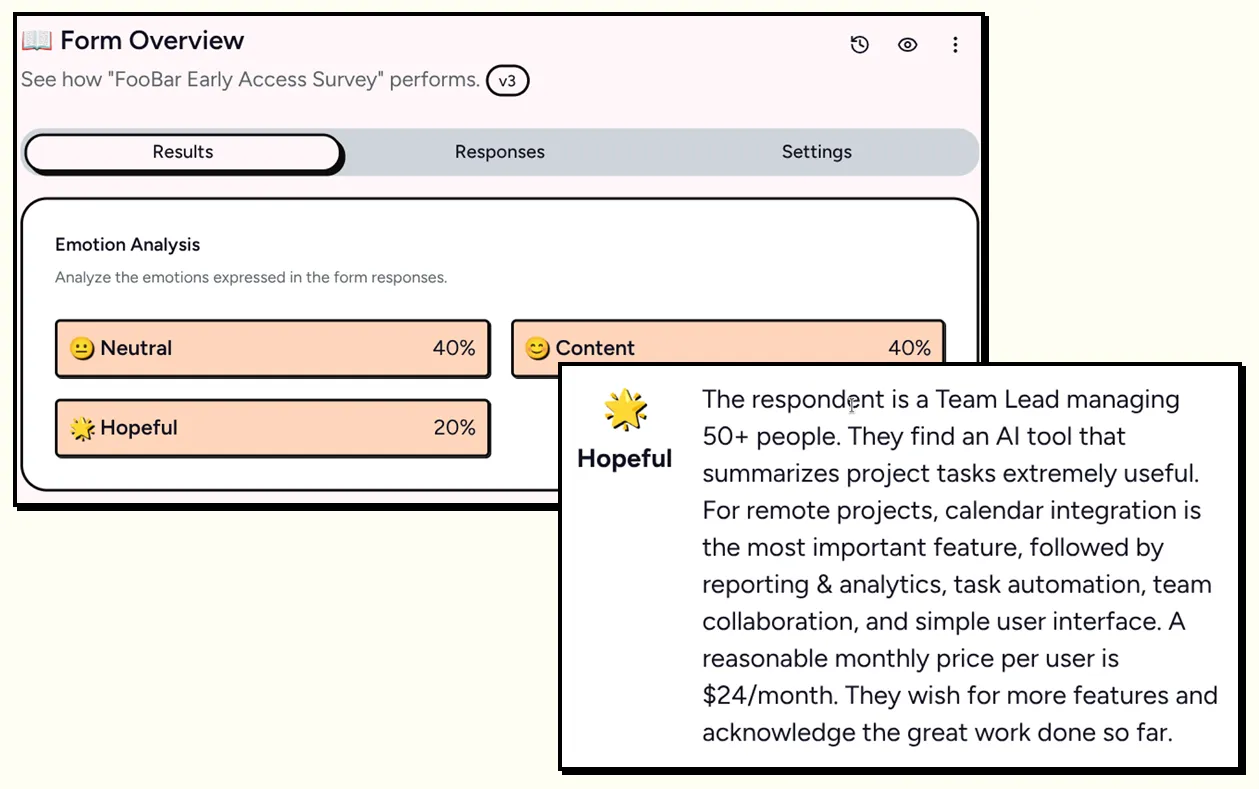This screenshot has height=789, width=1259.
Task: Open the Settings tab
Action: click(816, 152)
